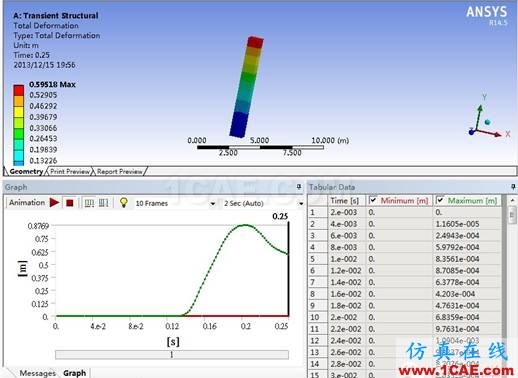This screenshot has width=518, height=378.
Task: Click the light bulb icon in animation toolbar
Action: [124, 202]
